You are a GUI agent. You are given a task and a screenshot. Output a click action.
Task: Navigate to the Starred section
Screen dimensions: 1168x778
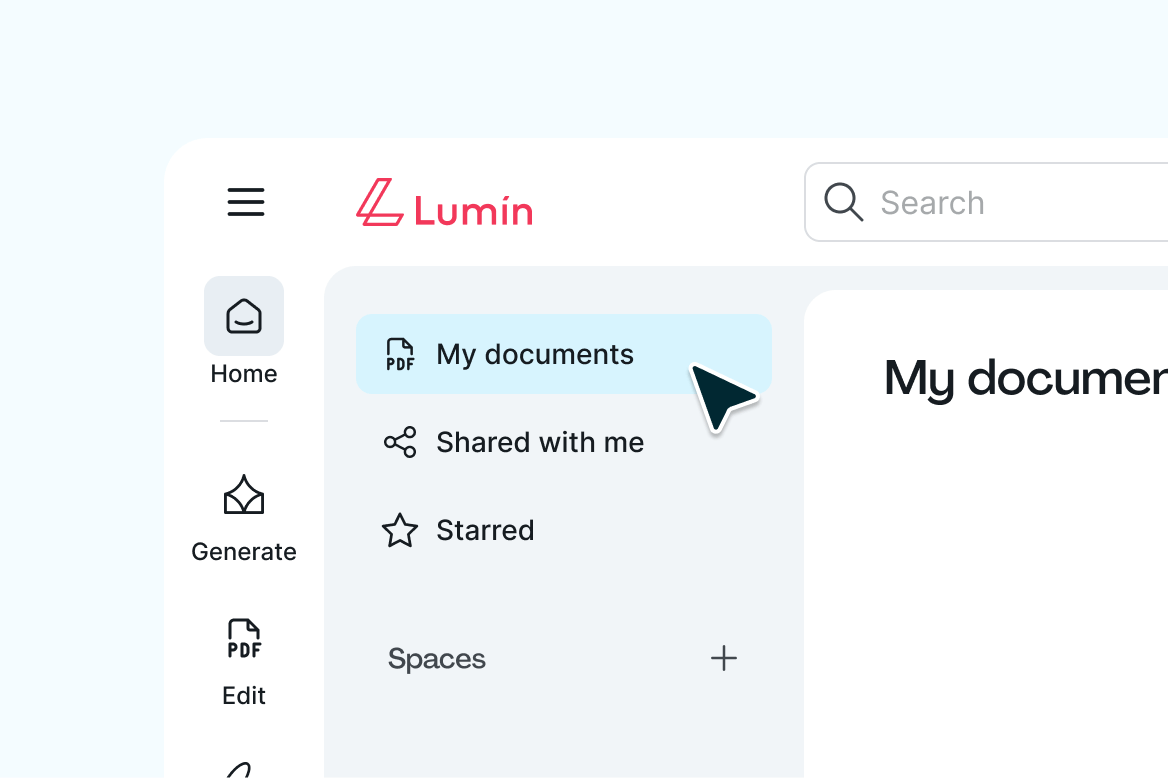[484, 530]
